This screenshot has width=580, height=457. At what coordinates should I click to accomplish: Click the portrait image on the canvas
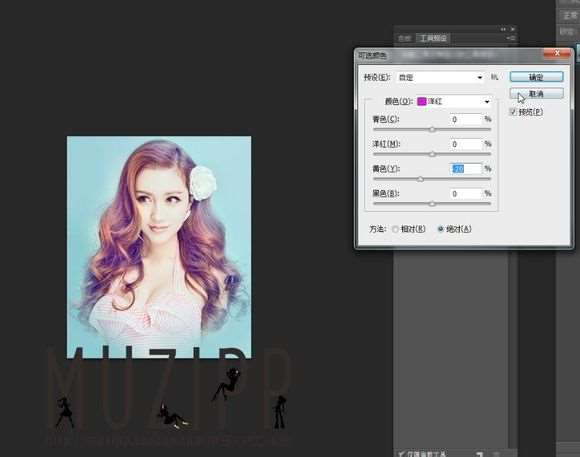(x=159, y=247)
